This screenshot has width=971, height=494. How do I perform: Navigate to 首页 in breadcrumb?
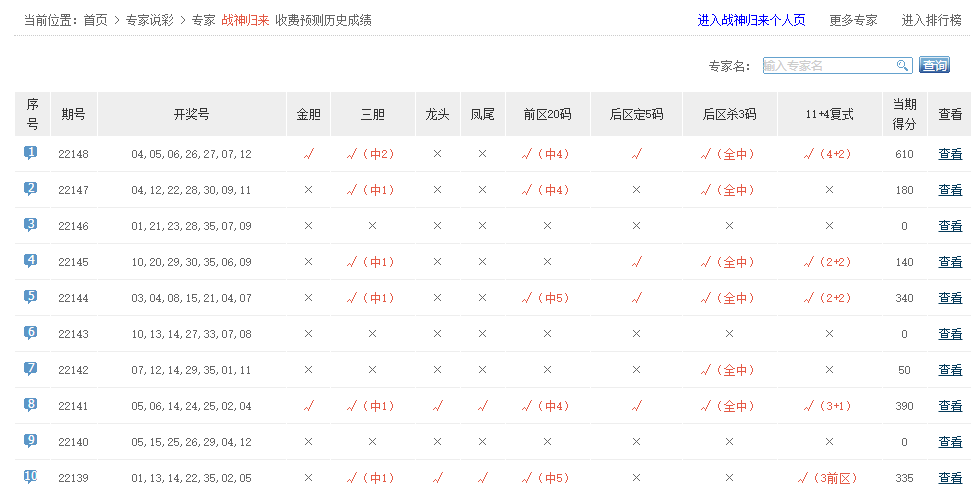point(95,20)
